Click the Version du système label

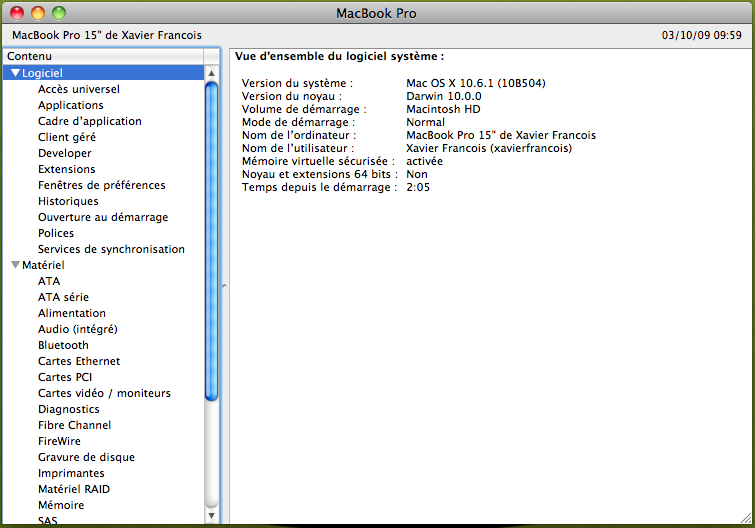pyautogui.click(x=297, y=83)
